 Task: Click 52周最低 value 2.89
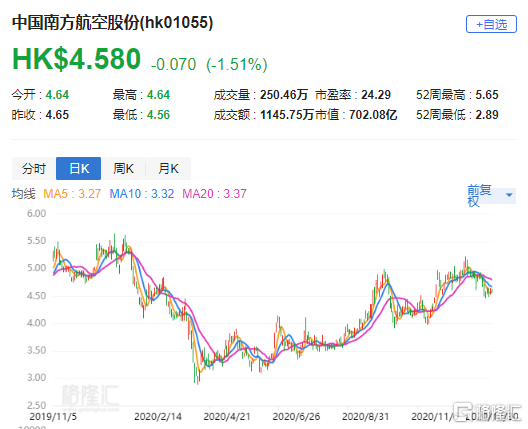tap(487, 115)
